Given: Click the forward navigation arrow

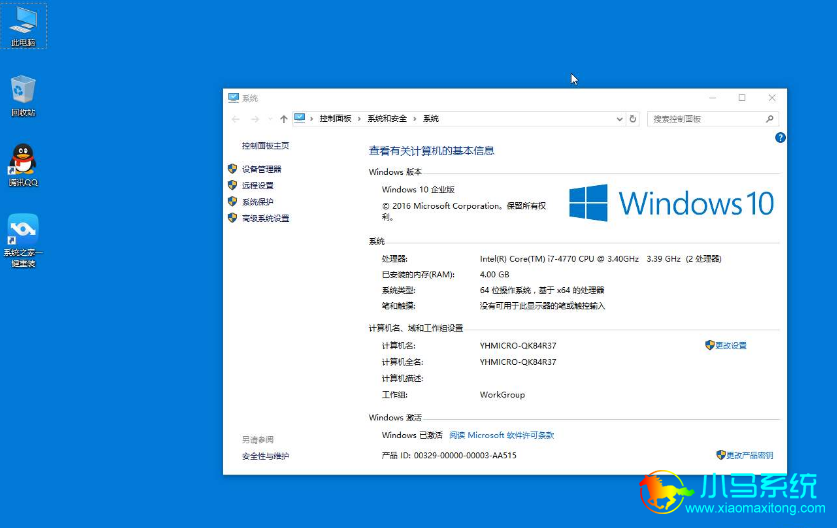Looking at the screenshot, I should 255,119.
